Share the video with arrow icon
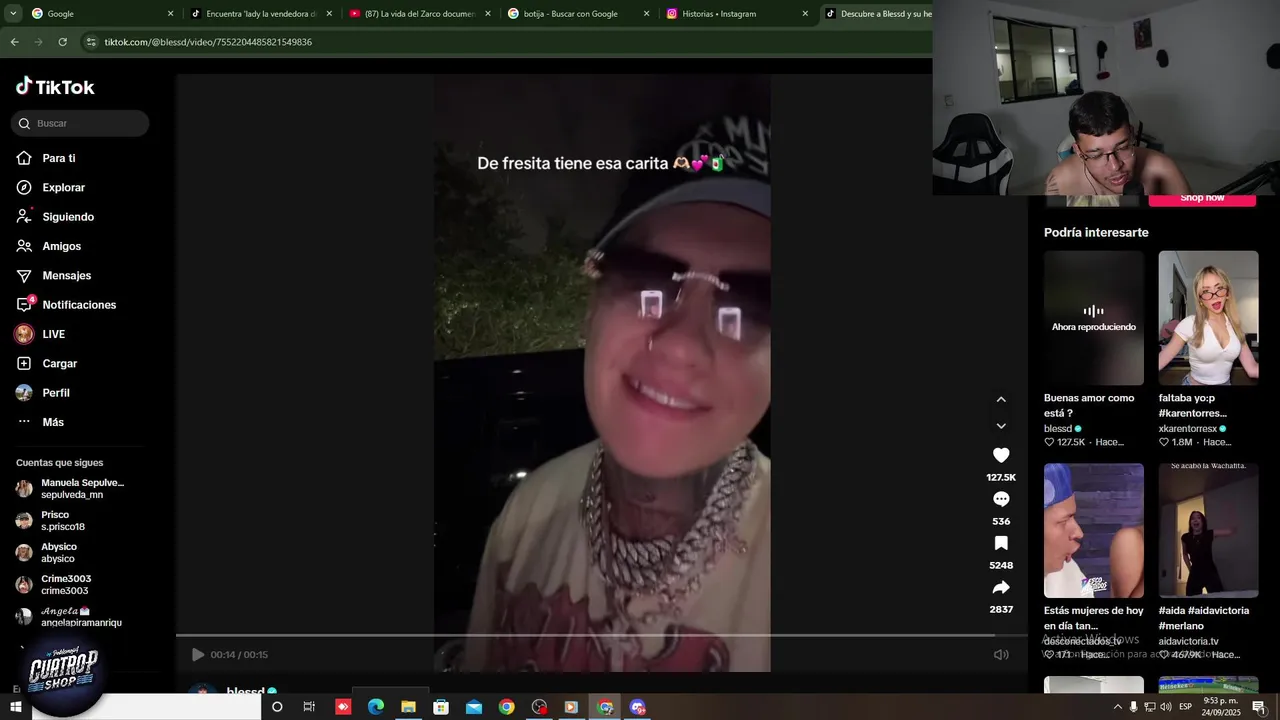1280x720 pixels. point(1001,587)
